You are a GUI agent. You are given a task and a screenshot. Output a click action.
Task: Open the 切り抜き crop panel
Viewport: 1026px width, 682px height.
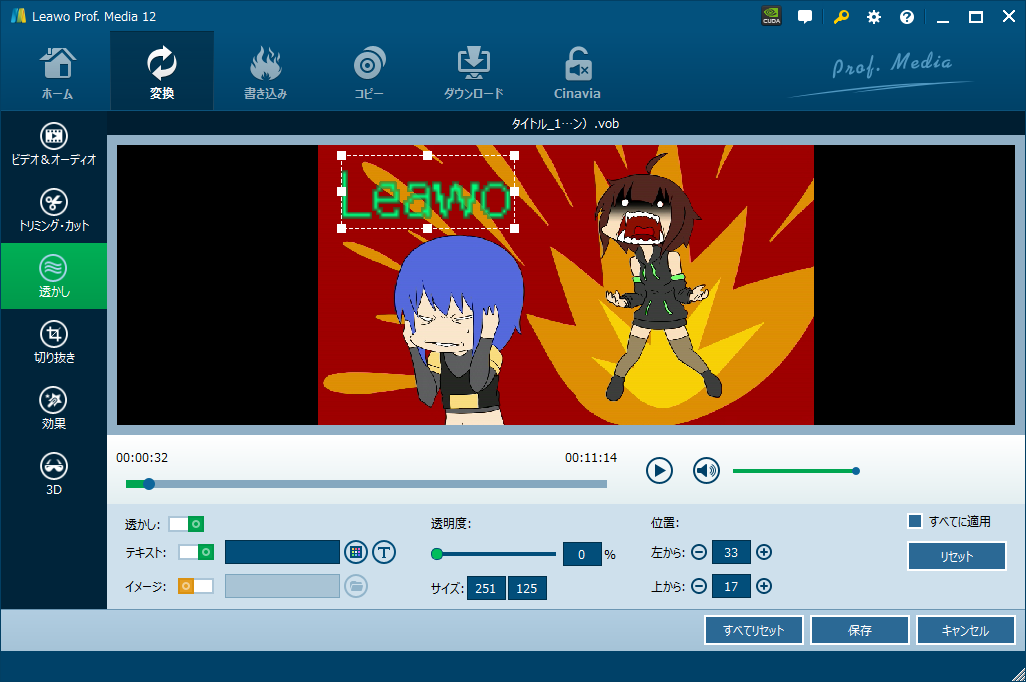(54, 343)
